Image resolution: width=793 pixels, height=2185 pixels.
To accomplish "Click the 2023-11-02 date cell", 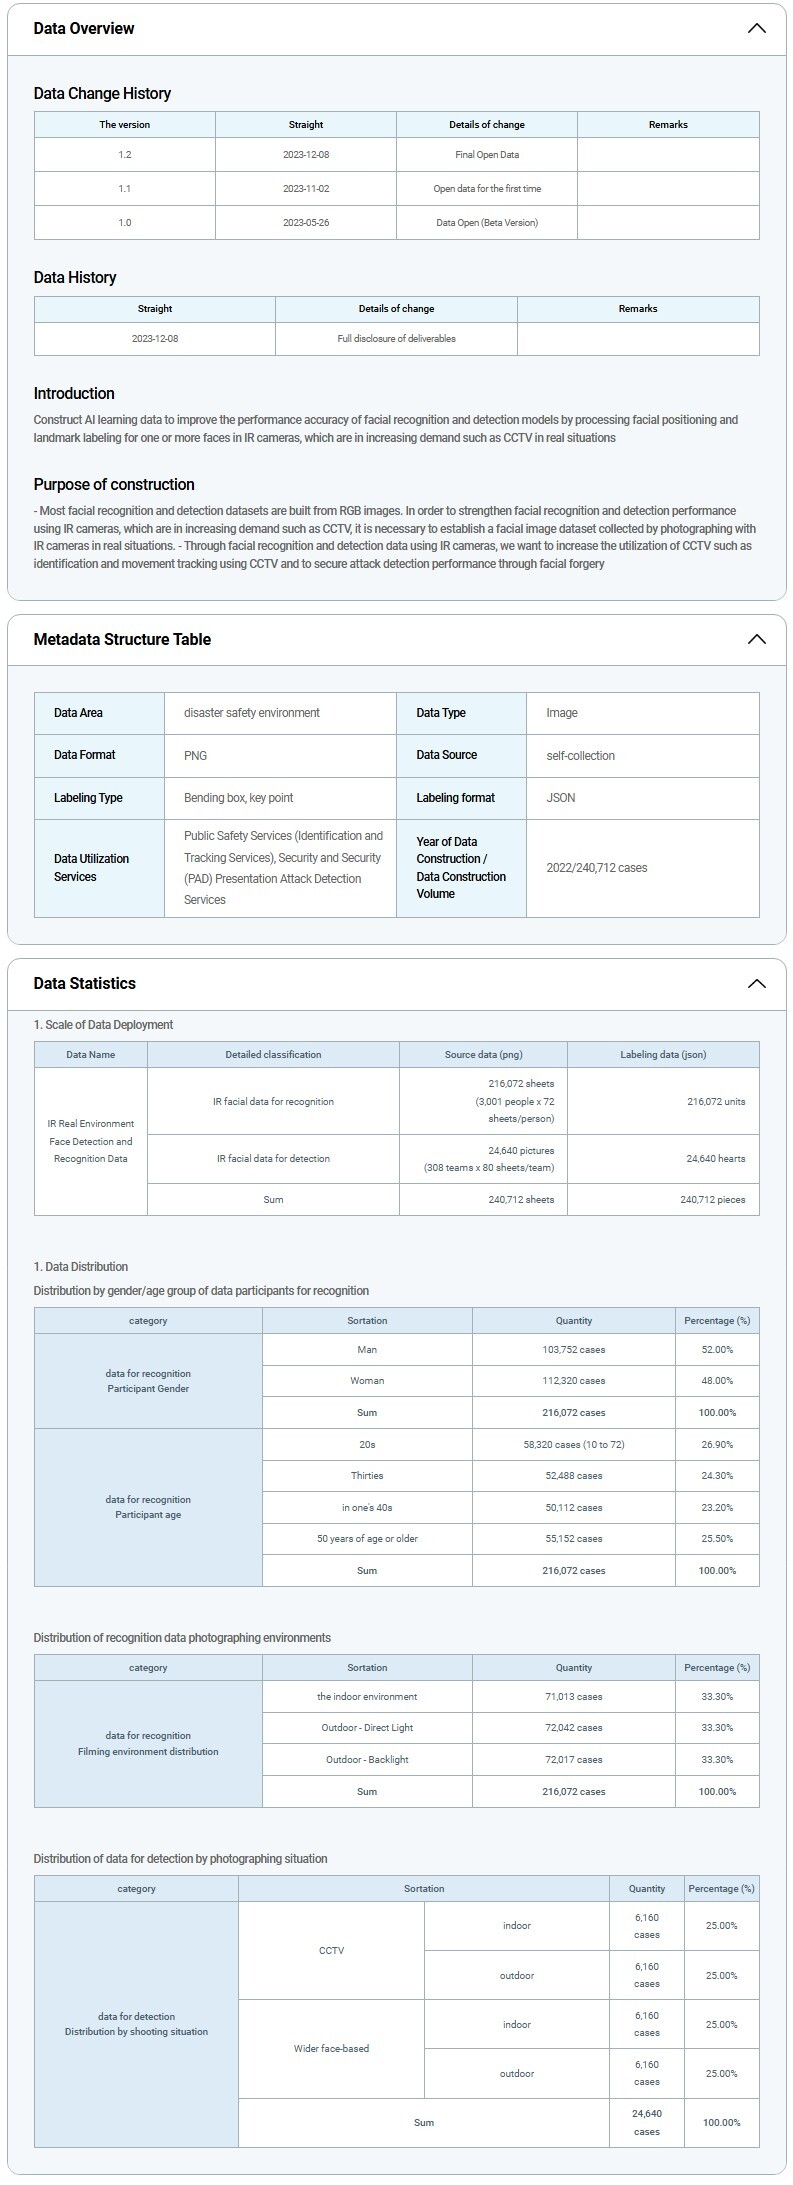I will click(306, 189).
